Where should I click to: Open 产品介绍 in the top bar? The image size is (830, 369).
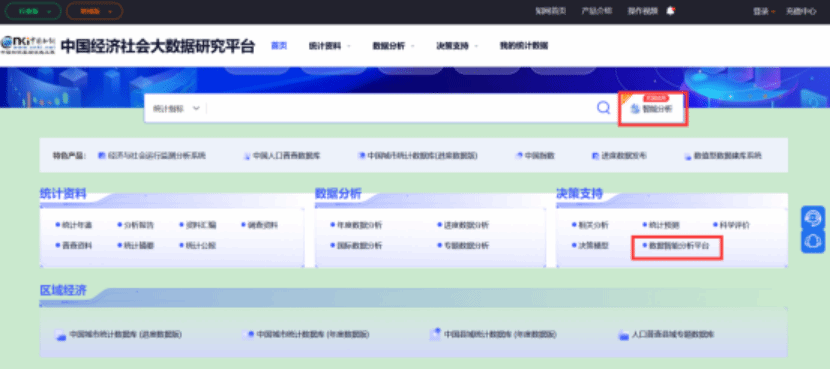tap(597, 11)
